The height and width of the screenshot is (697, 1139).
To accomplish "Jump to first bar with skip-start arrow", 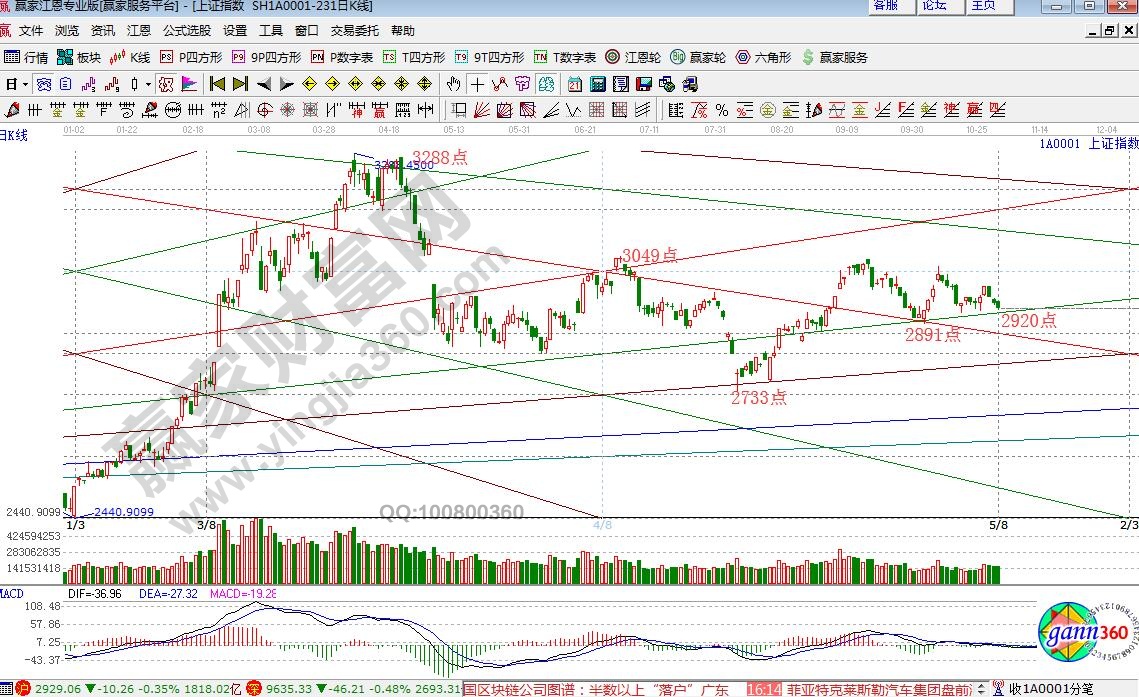I will [217, 84].
